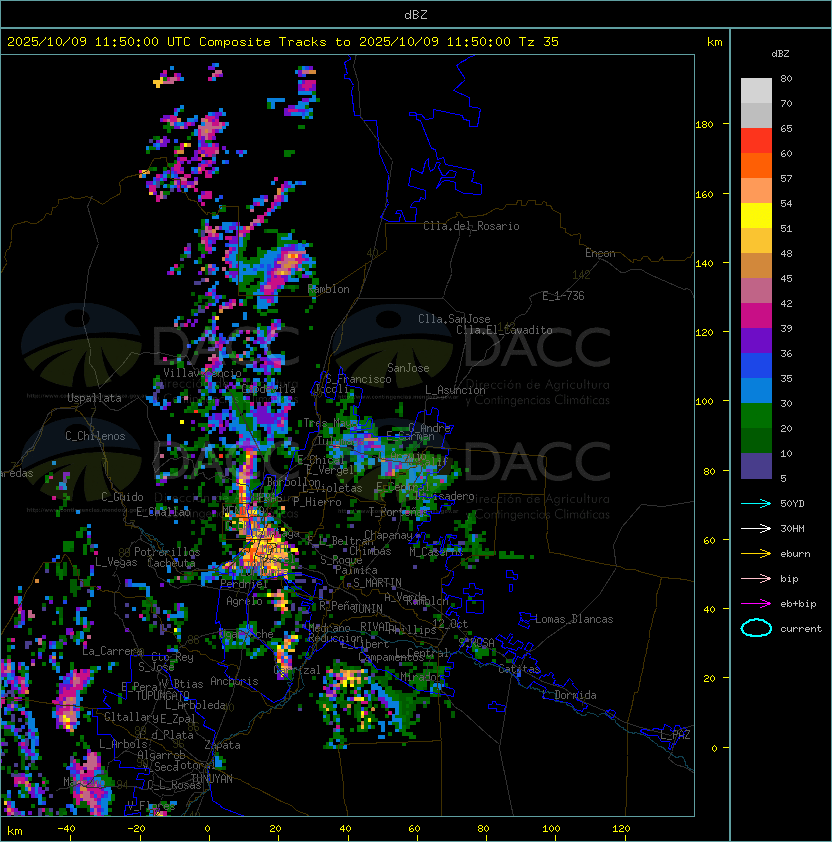Click the 'Lomas_Blancas' place label
Image resolution: width=832 pixels, height=842 pixels.
[574, 619]
